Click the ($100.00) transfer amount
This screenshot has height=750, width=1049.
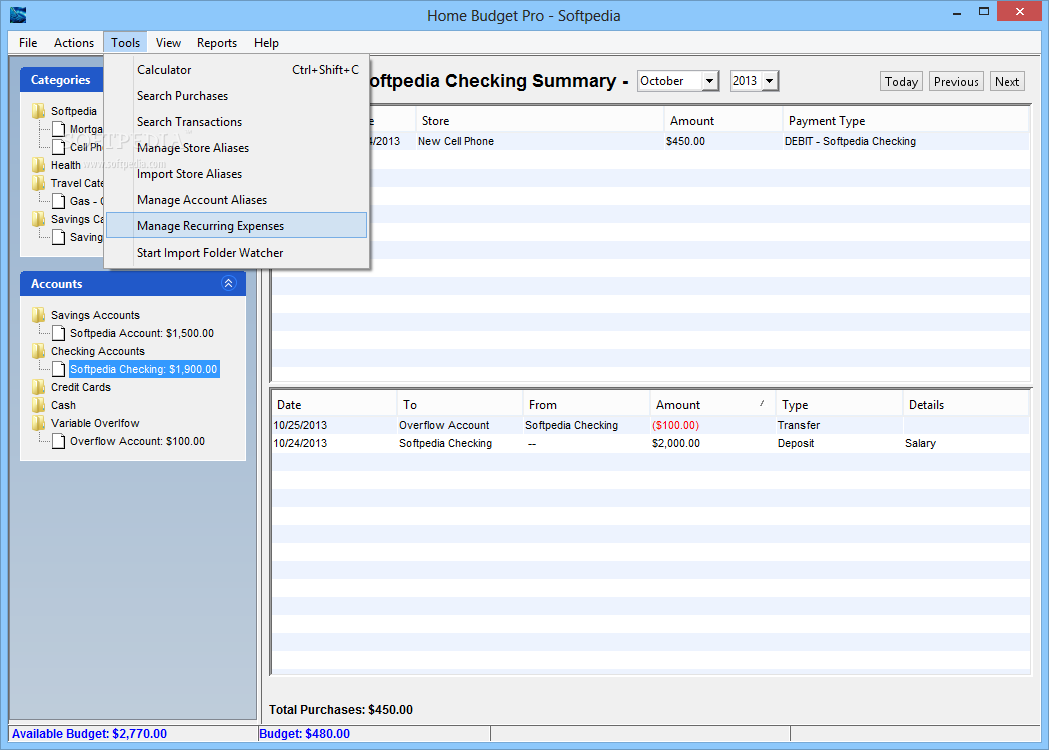click(x=675, y=426)
